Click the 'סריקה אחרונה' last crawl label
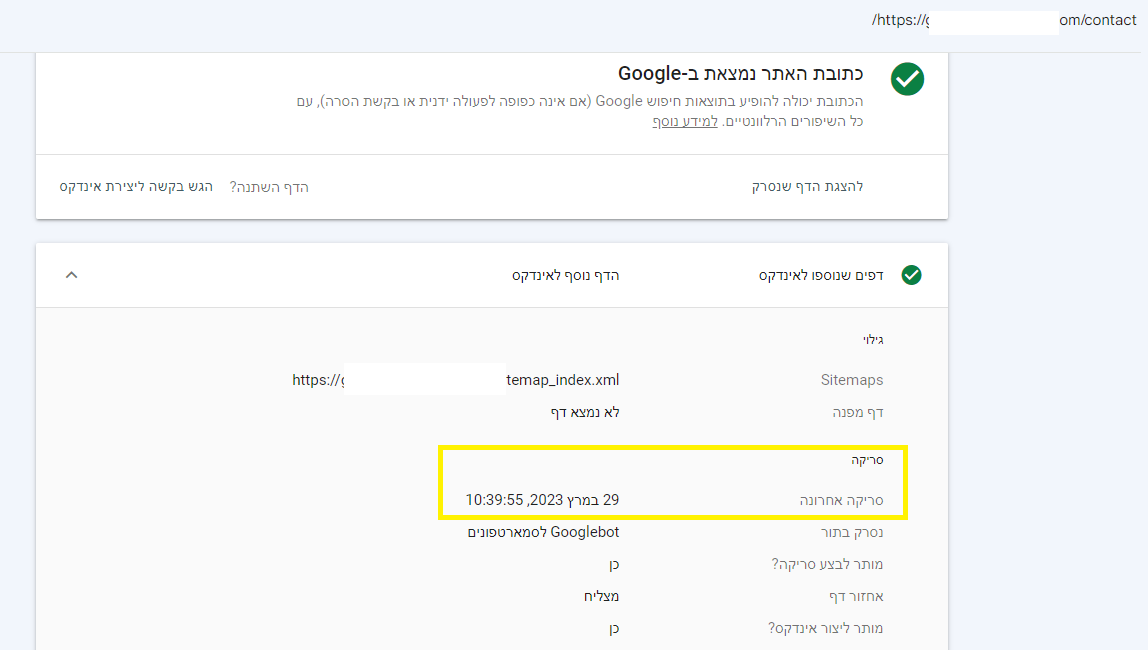 click(841, 500)
